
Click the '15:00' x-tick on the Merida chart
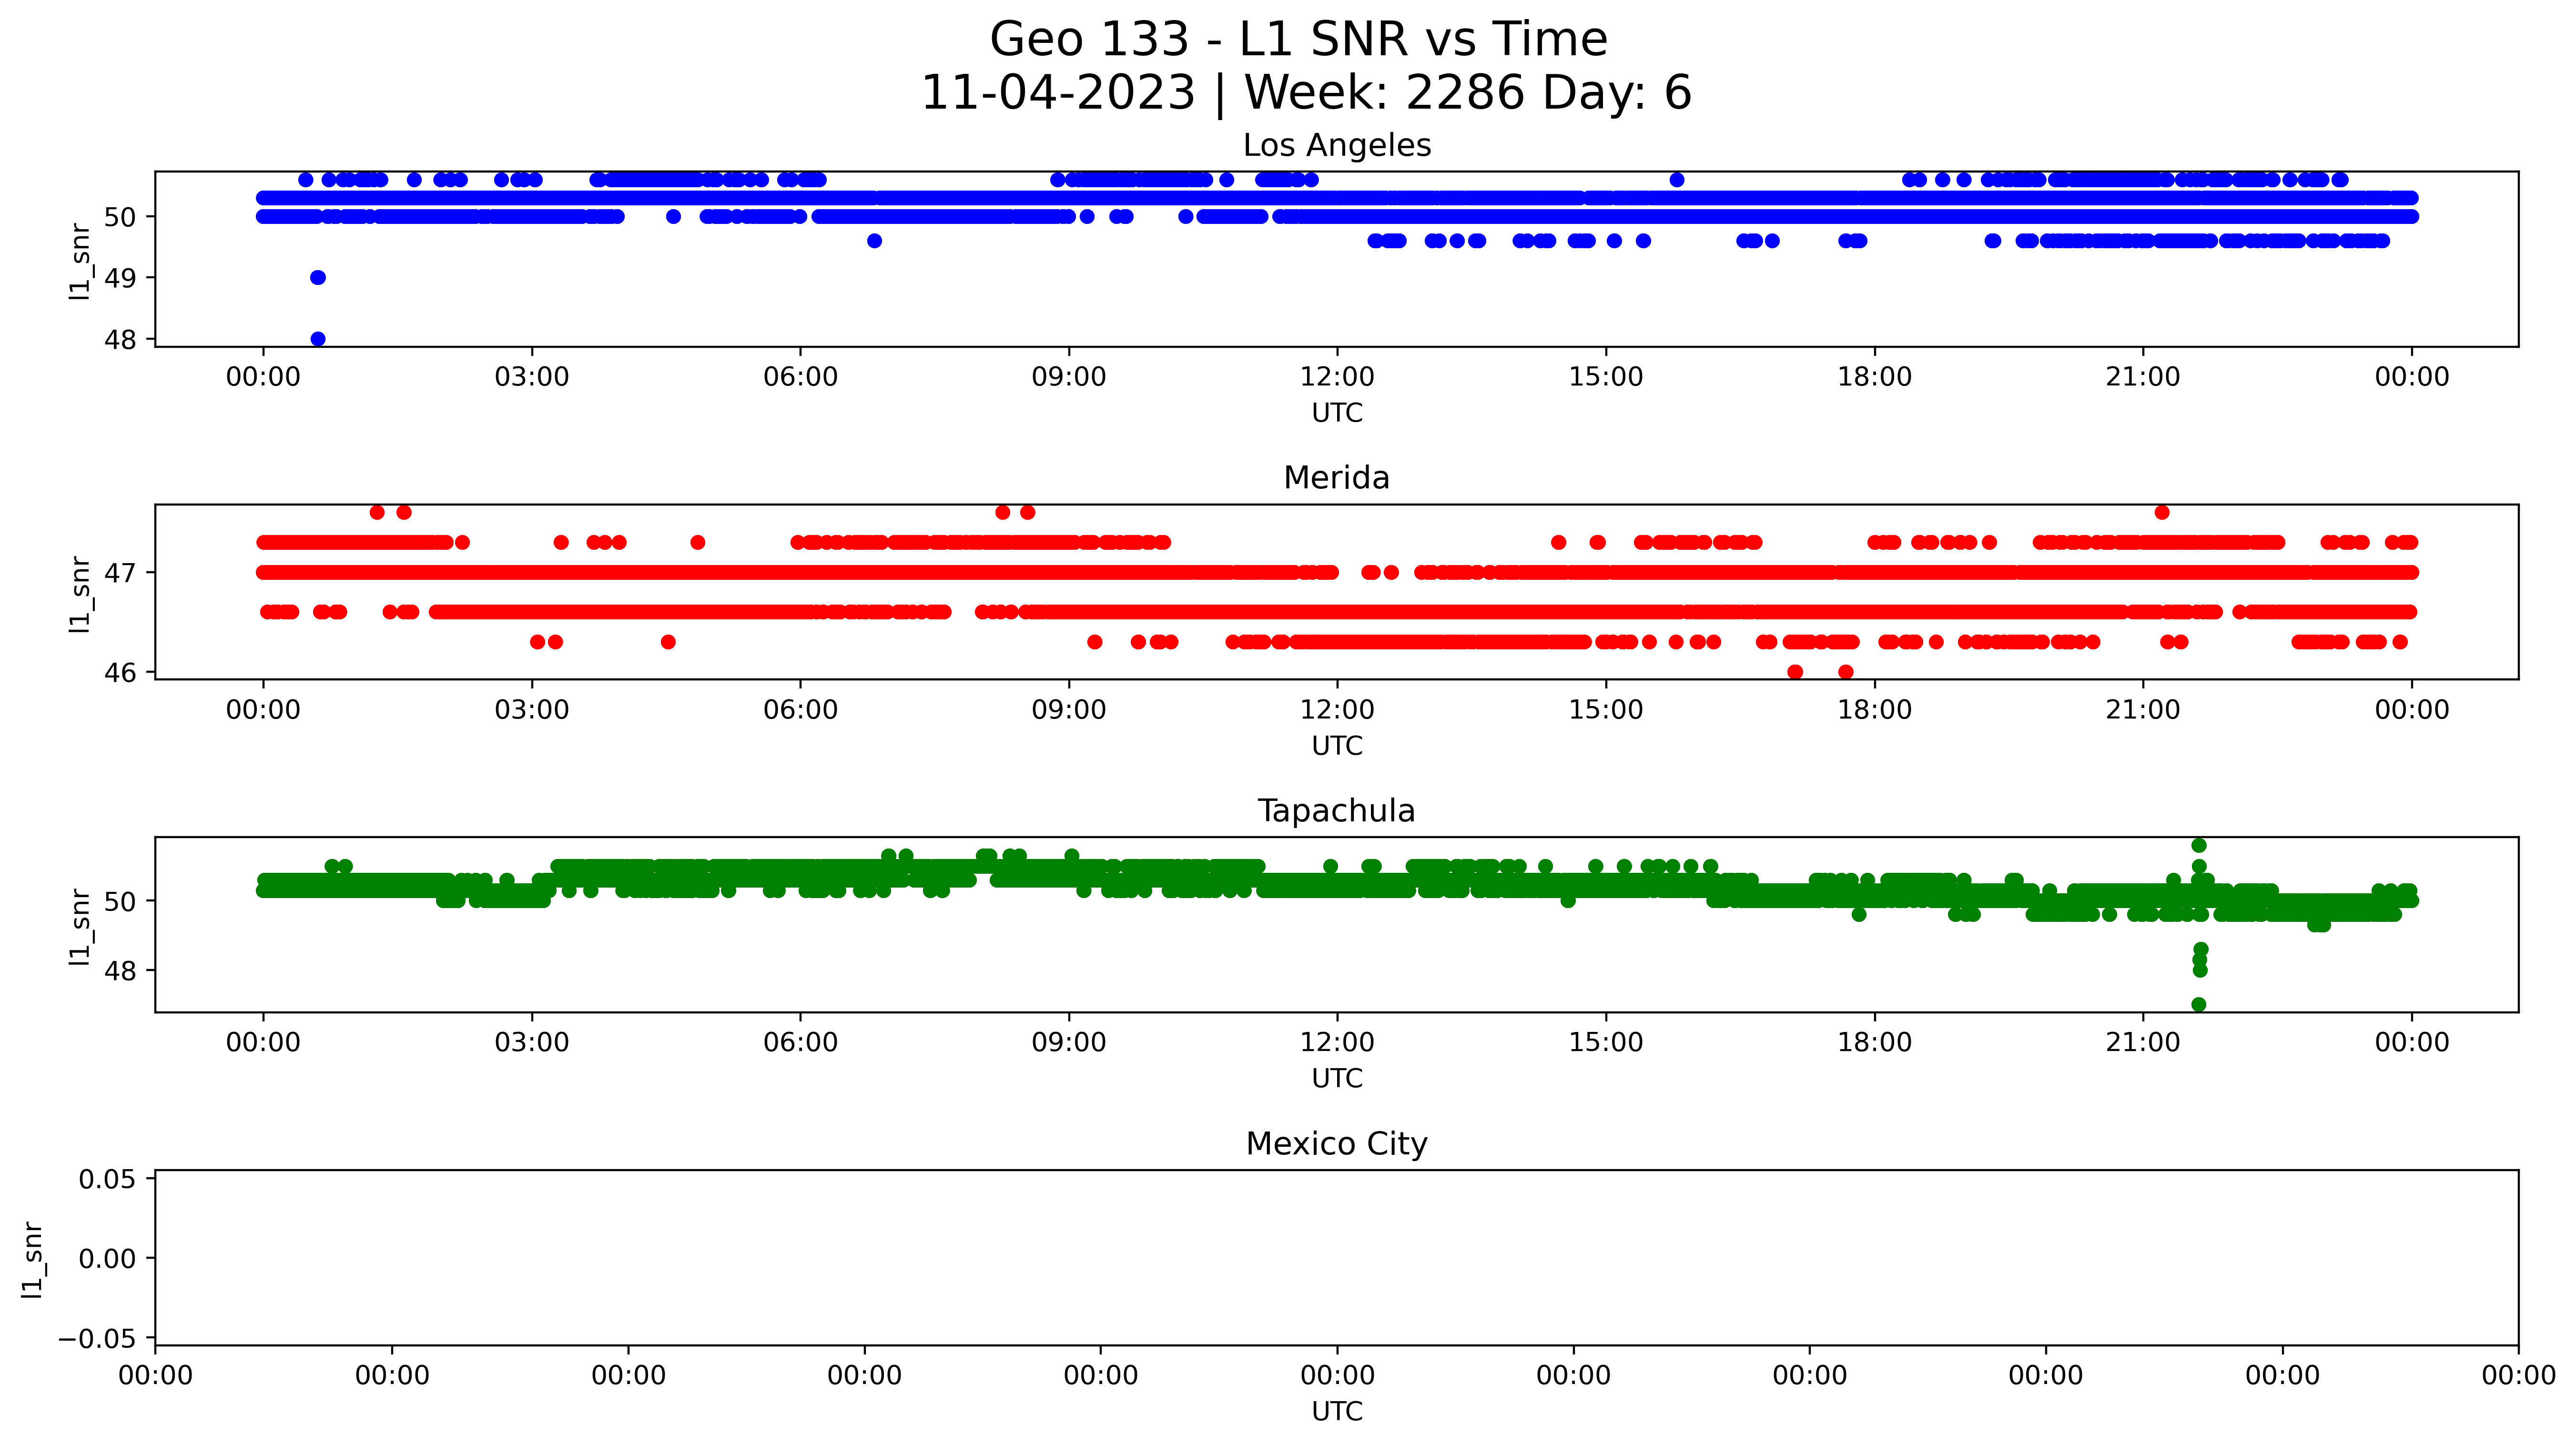[x=1606, y=710]
